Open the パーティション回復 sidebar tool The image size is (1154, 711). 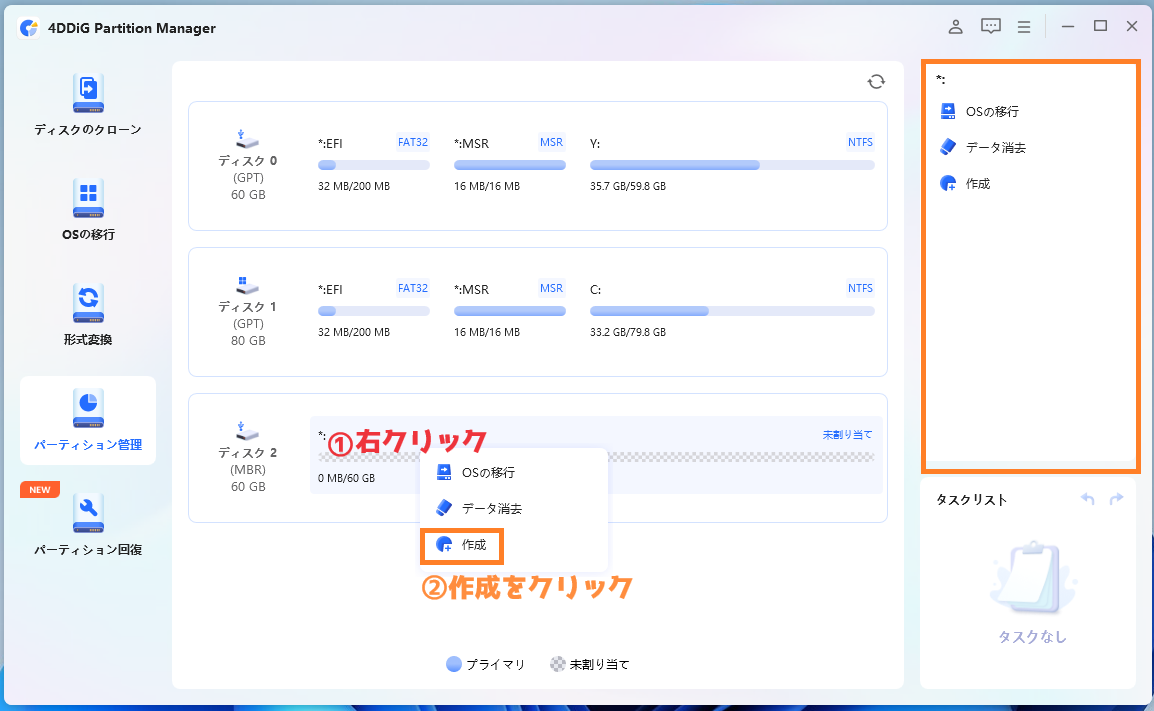tap(88, 526)
